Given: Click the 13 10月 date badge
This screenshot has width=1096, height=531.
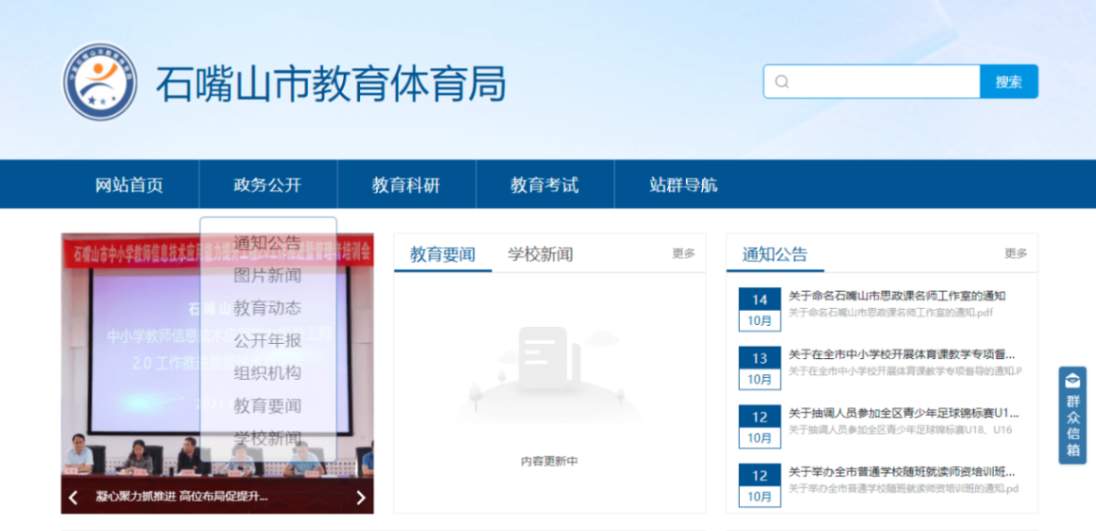Looking at the screenshot, I should [759, 368].
